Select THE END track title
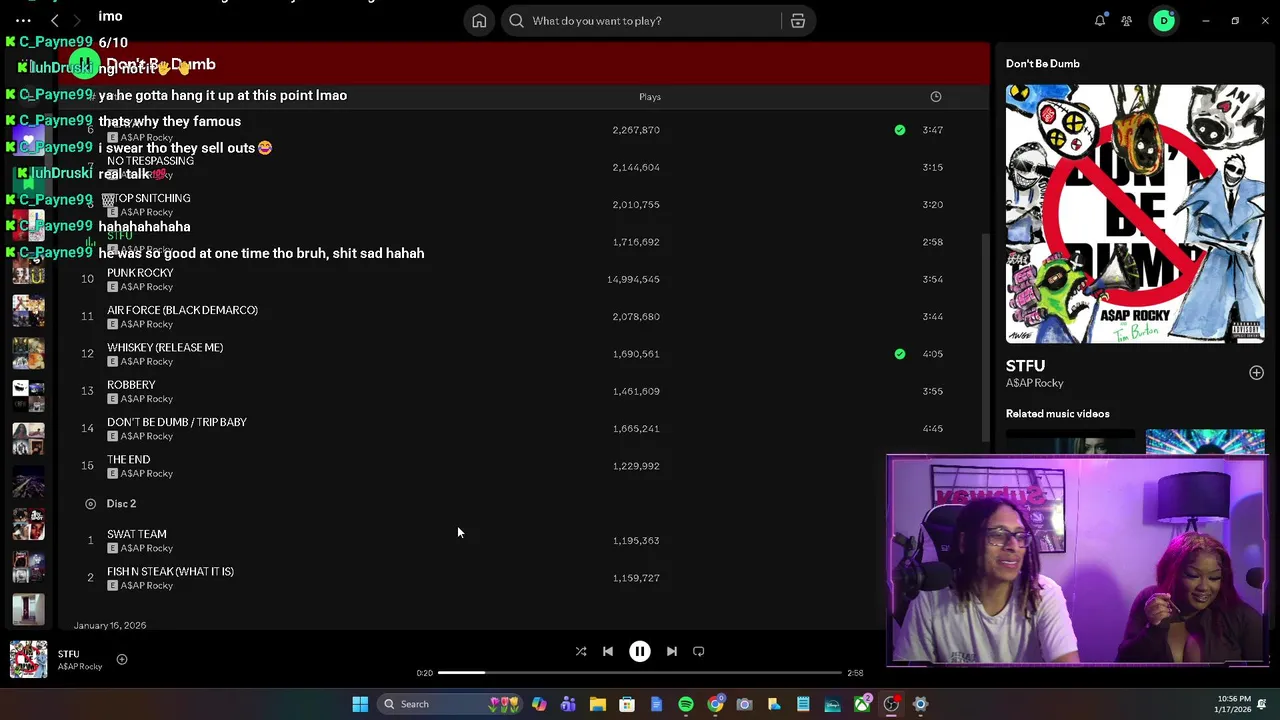1280x720 pixels. (x=128, y=460)
